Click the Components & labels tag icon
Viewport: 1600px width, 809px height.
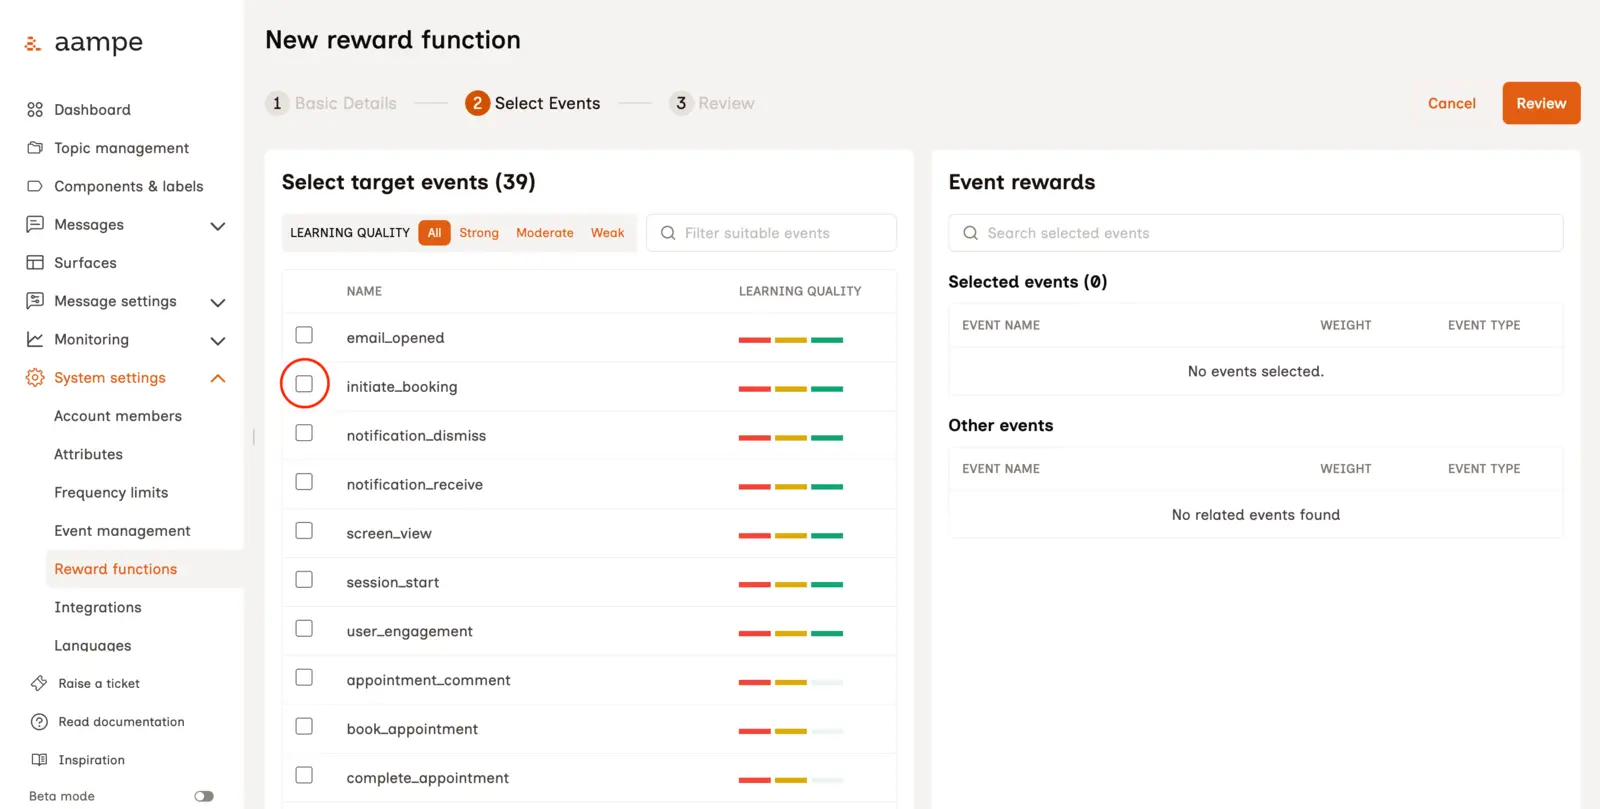point(35,186)
